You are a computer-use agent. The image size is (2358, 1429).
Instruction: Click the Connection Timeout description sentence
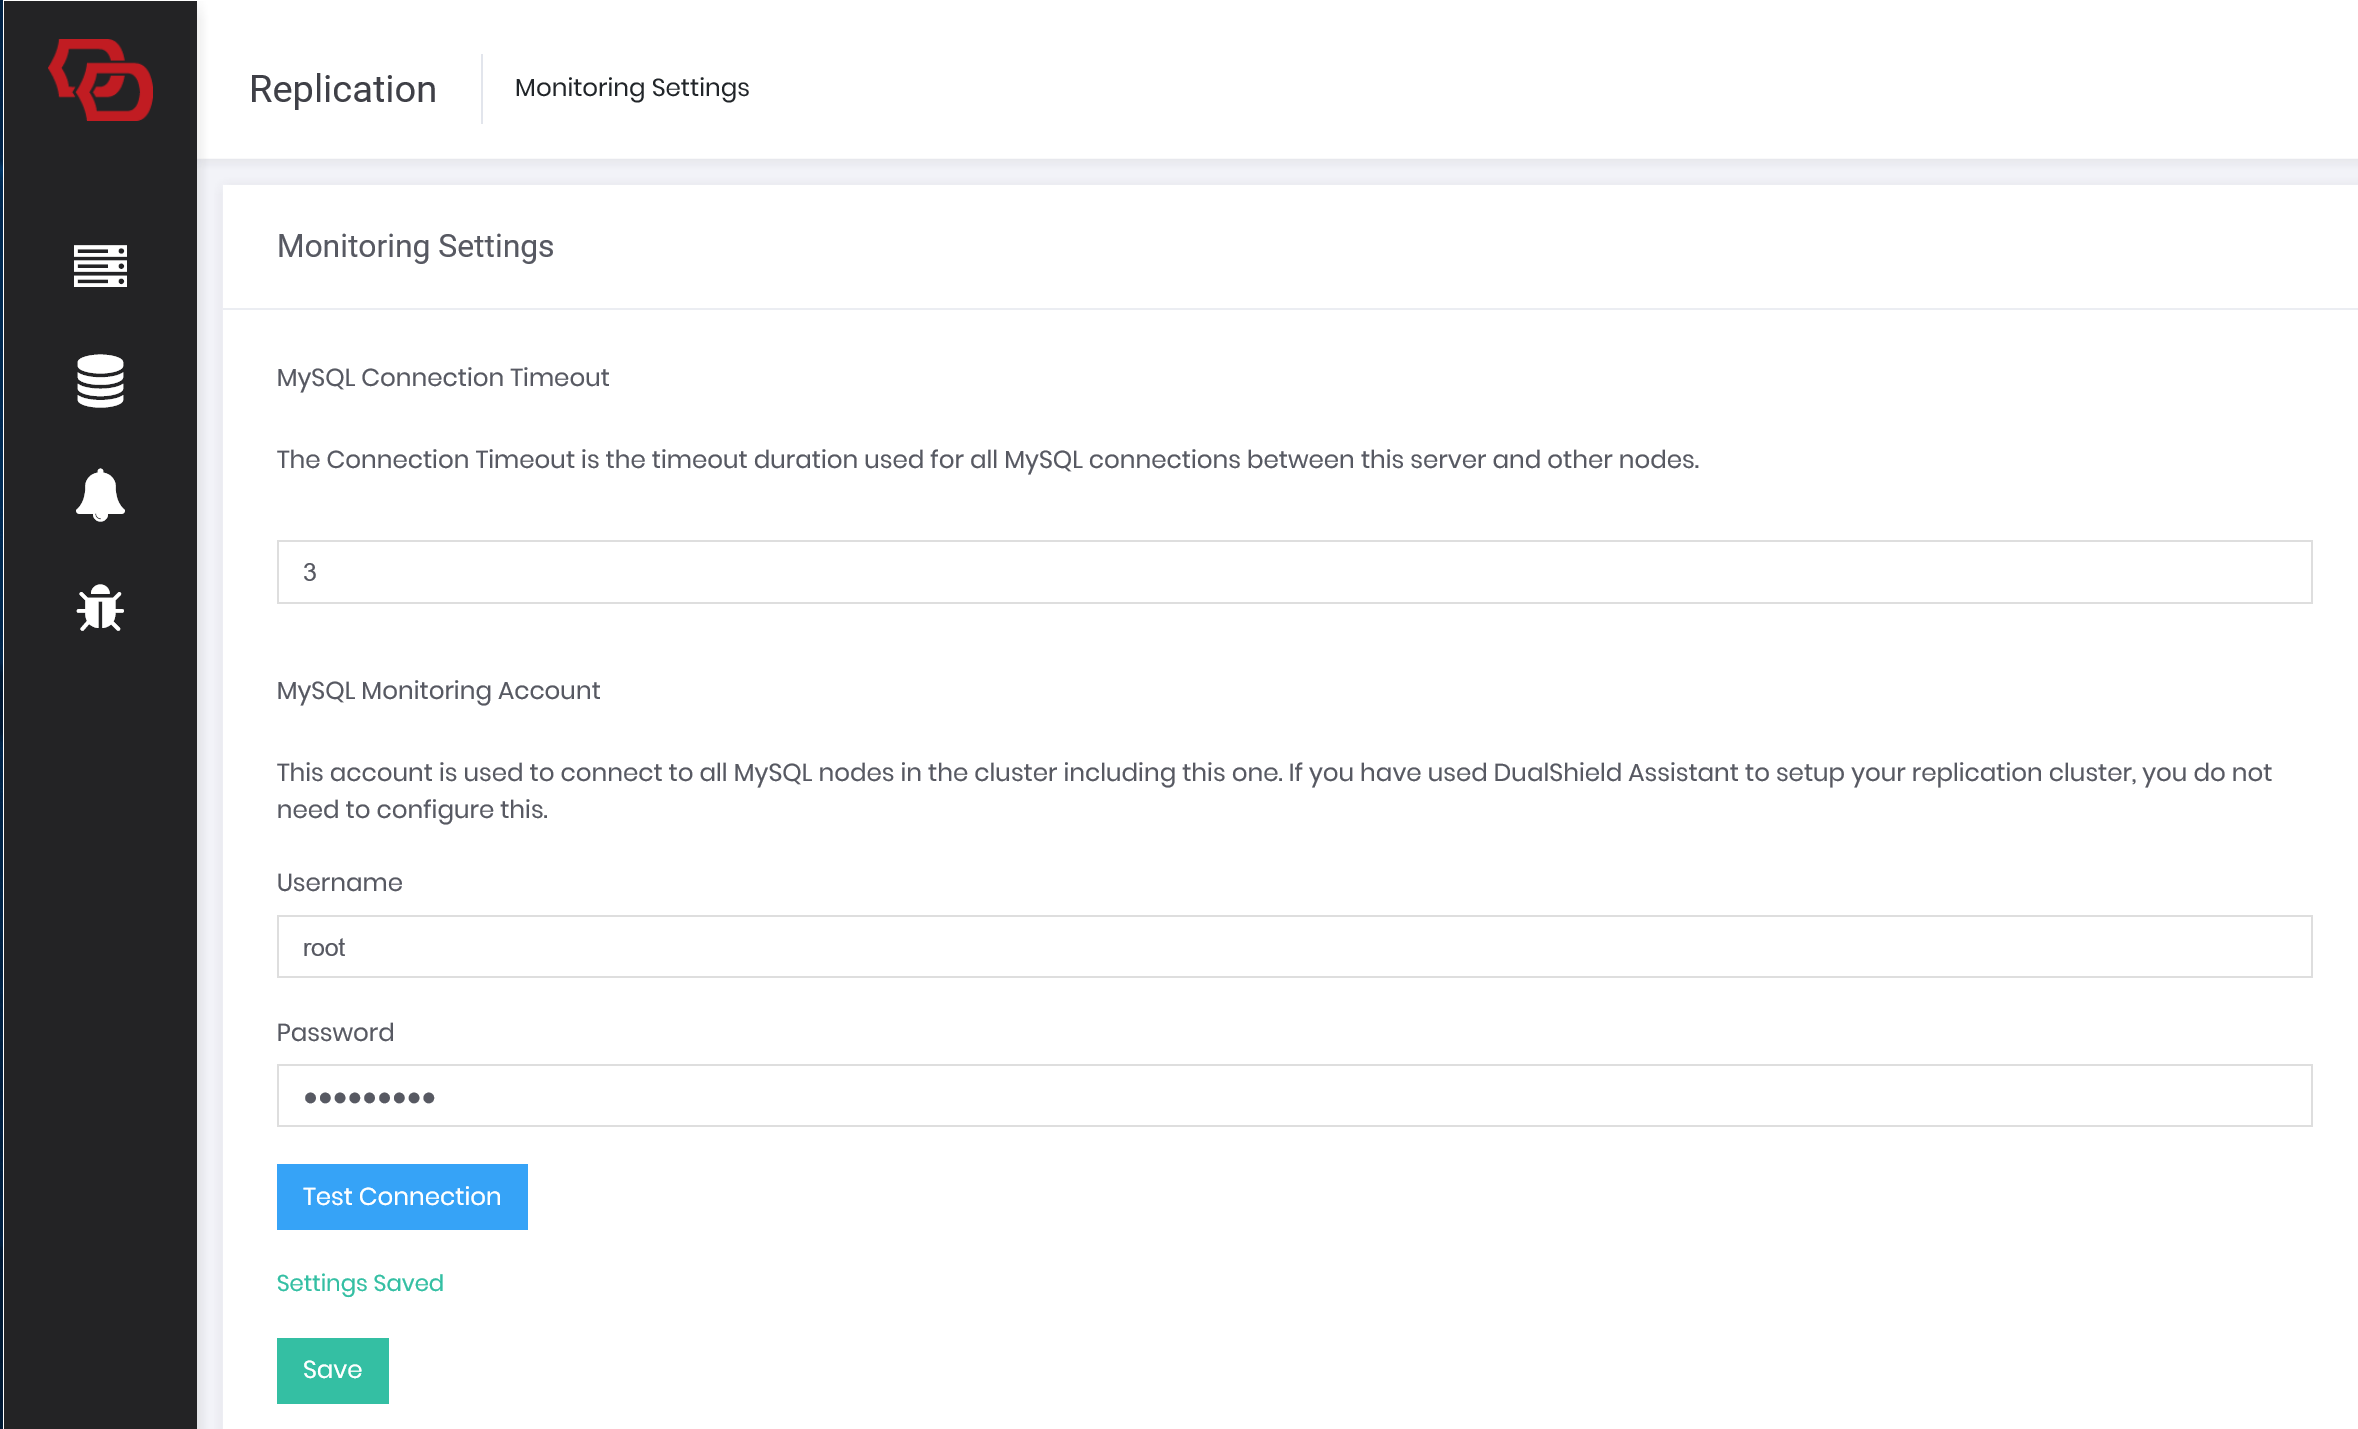(987, 460)
